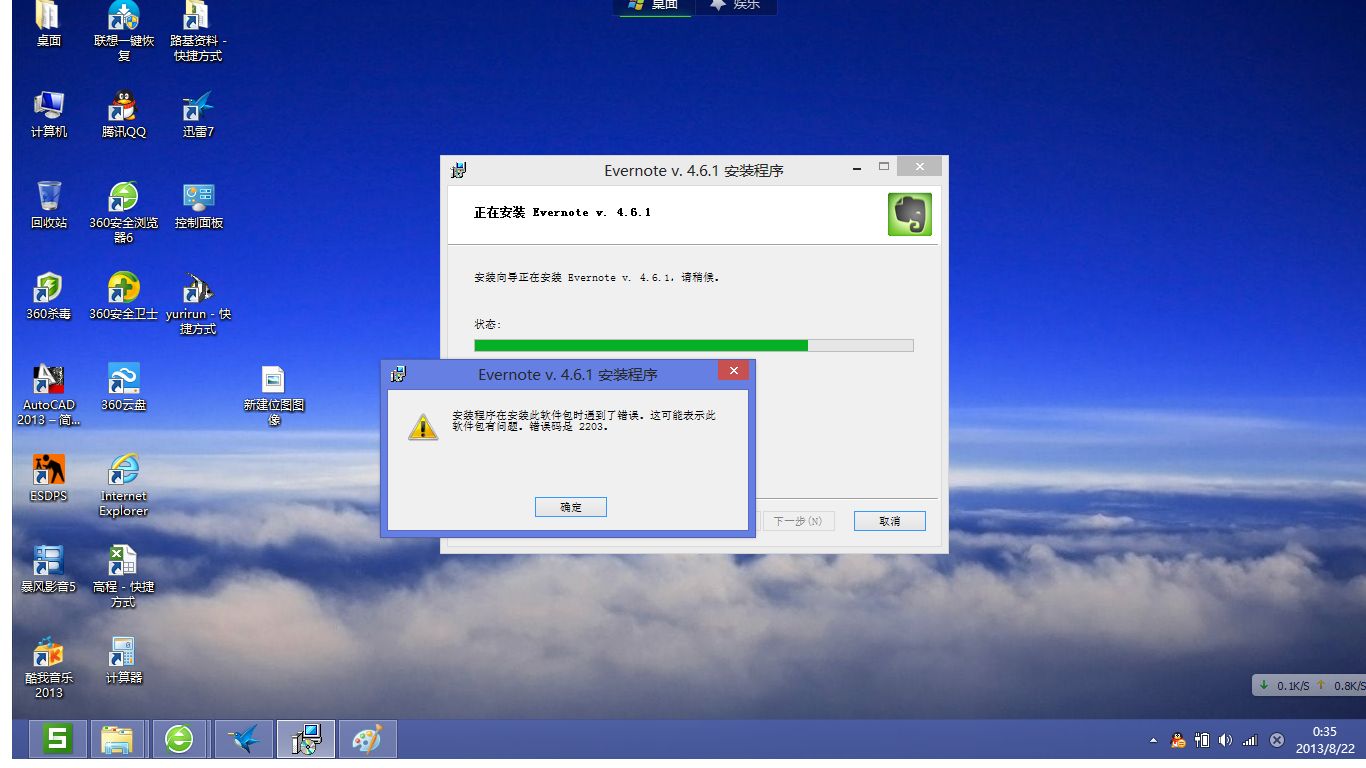The height and width of the screenshot is (768, 1366).
Task: Select the 桌面 folder desktop icon
Action: click(x=49, y=25)
